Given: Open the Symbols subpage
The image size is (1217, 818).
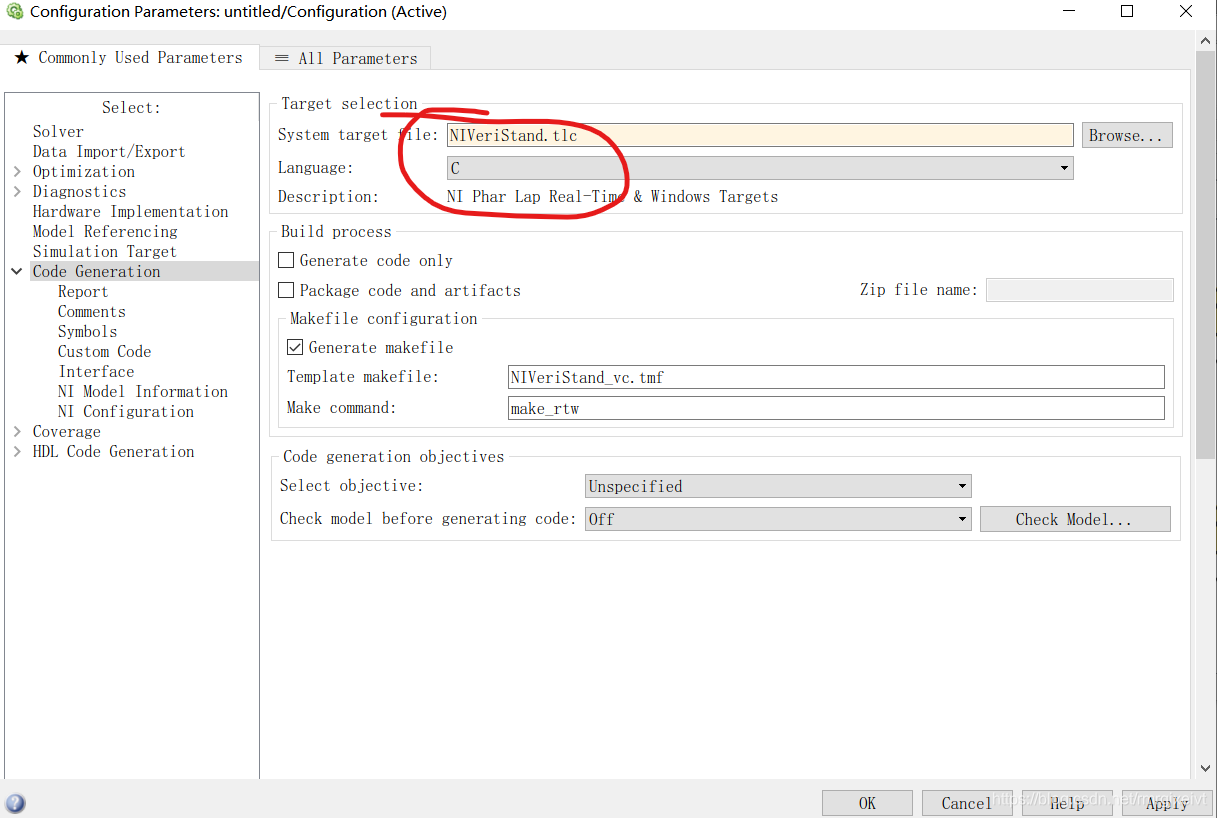Looking at the screenshot, I should 87,331.
